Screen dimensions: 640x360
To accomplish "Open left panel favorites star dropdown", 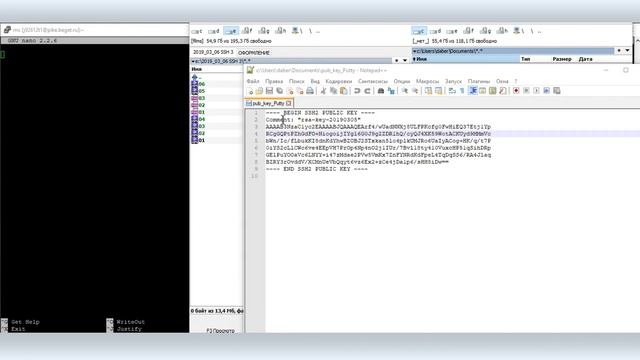I will click(x=396, y=60).
